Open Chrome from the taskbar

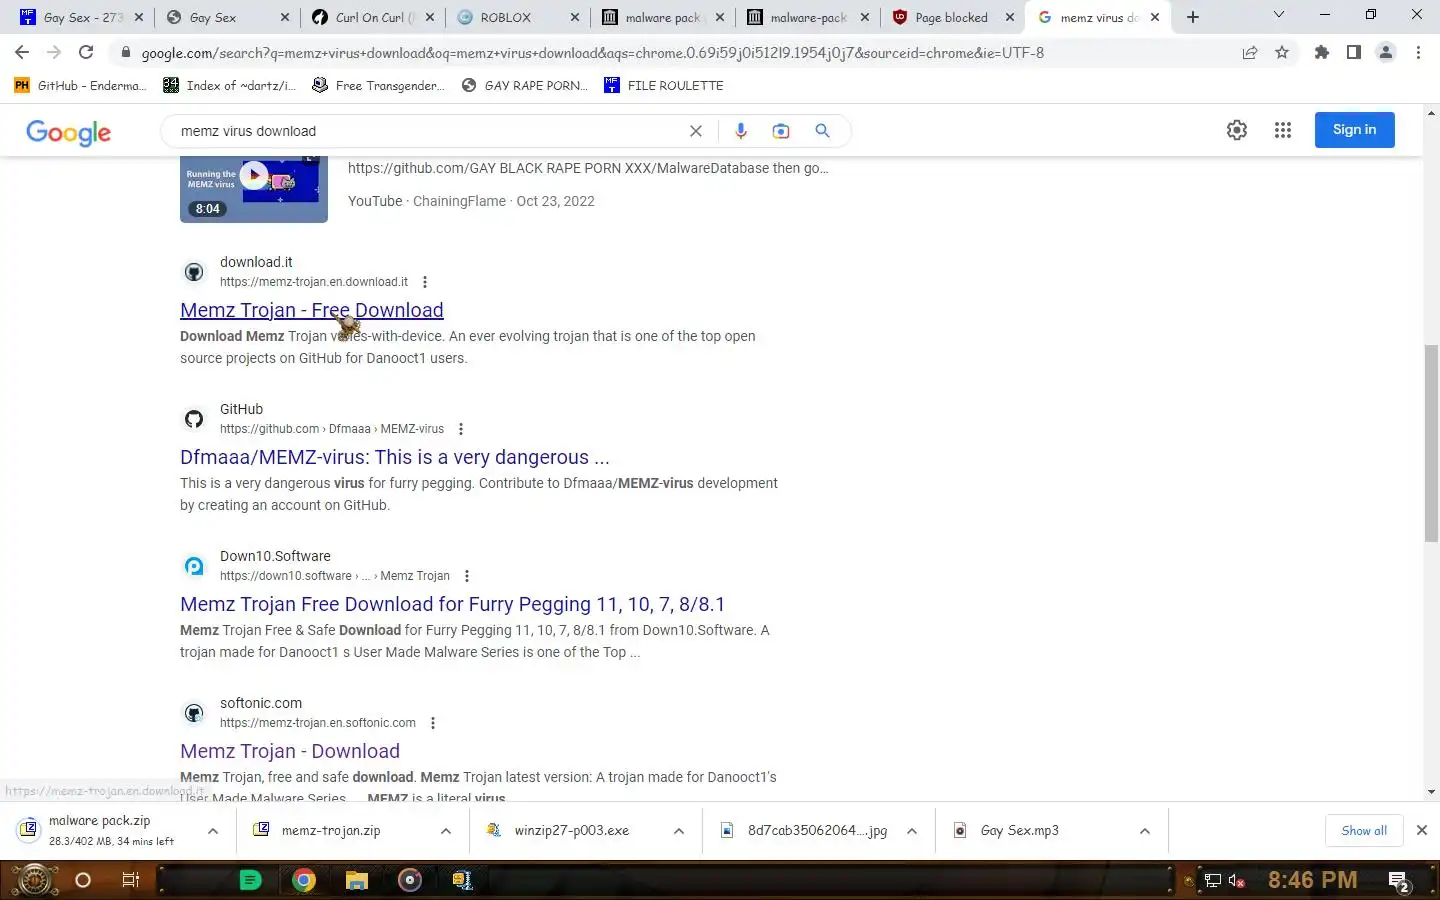[304, 880]
